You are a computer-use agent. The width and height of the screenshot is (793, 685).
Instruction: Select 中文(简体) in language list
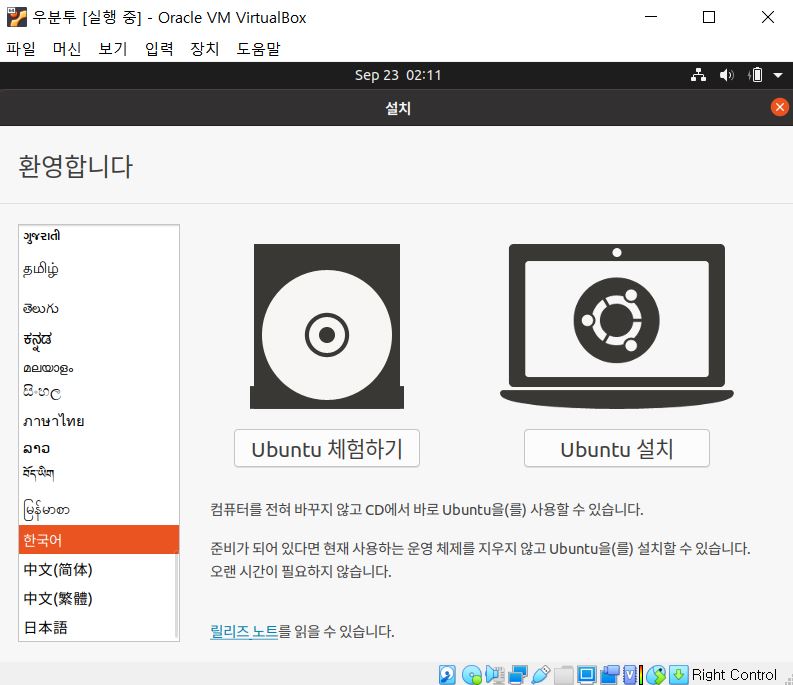click(97, 569)
